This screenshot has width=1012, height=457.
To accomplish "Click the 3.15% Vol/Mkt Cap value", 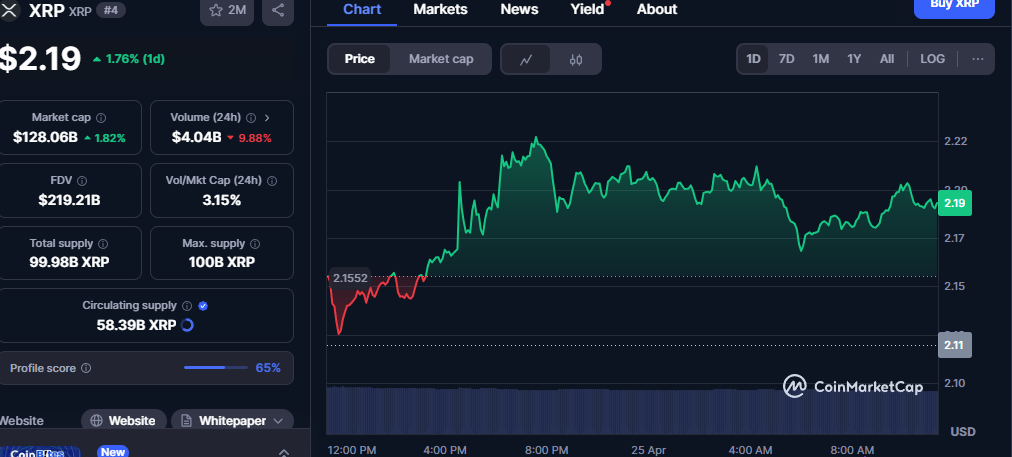I will coord(221,200).
